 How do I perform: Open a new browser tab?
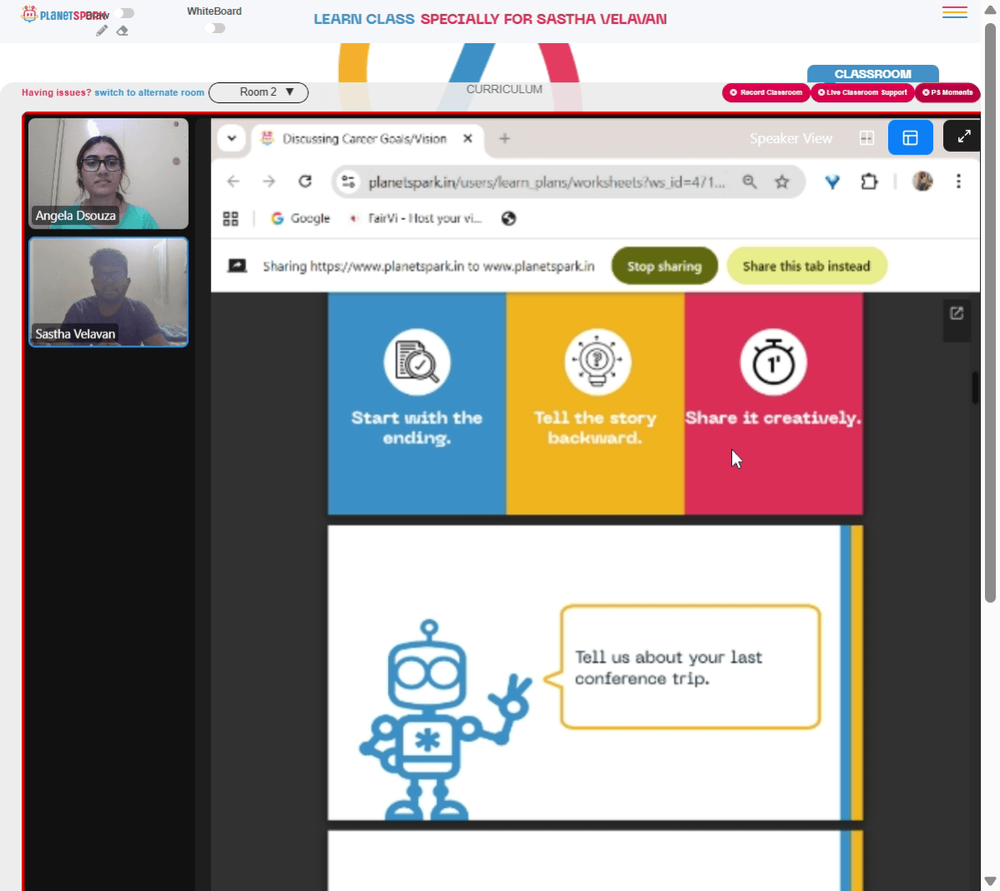coord(504,138)
